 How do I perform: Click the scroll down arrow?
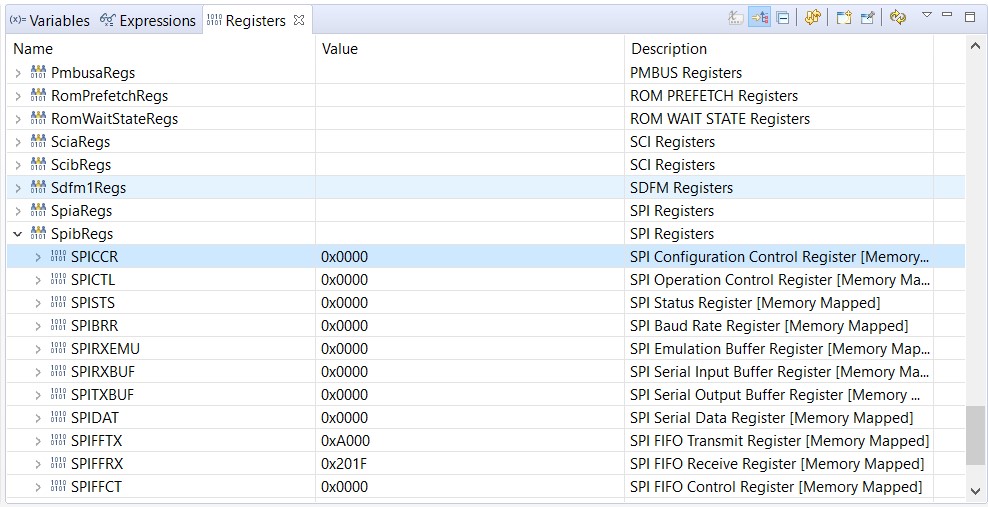[x=975, y=490]
